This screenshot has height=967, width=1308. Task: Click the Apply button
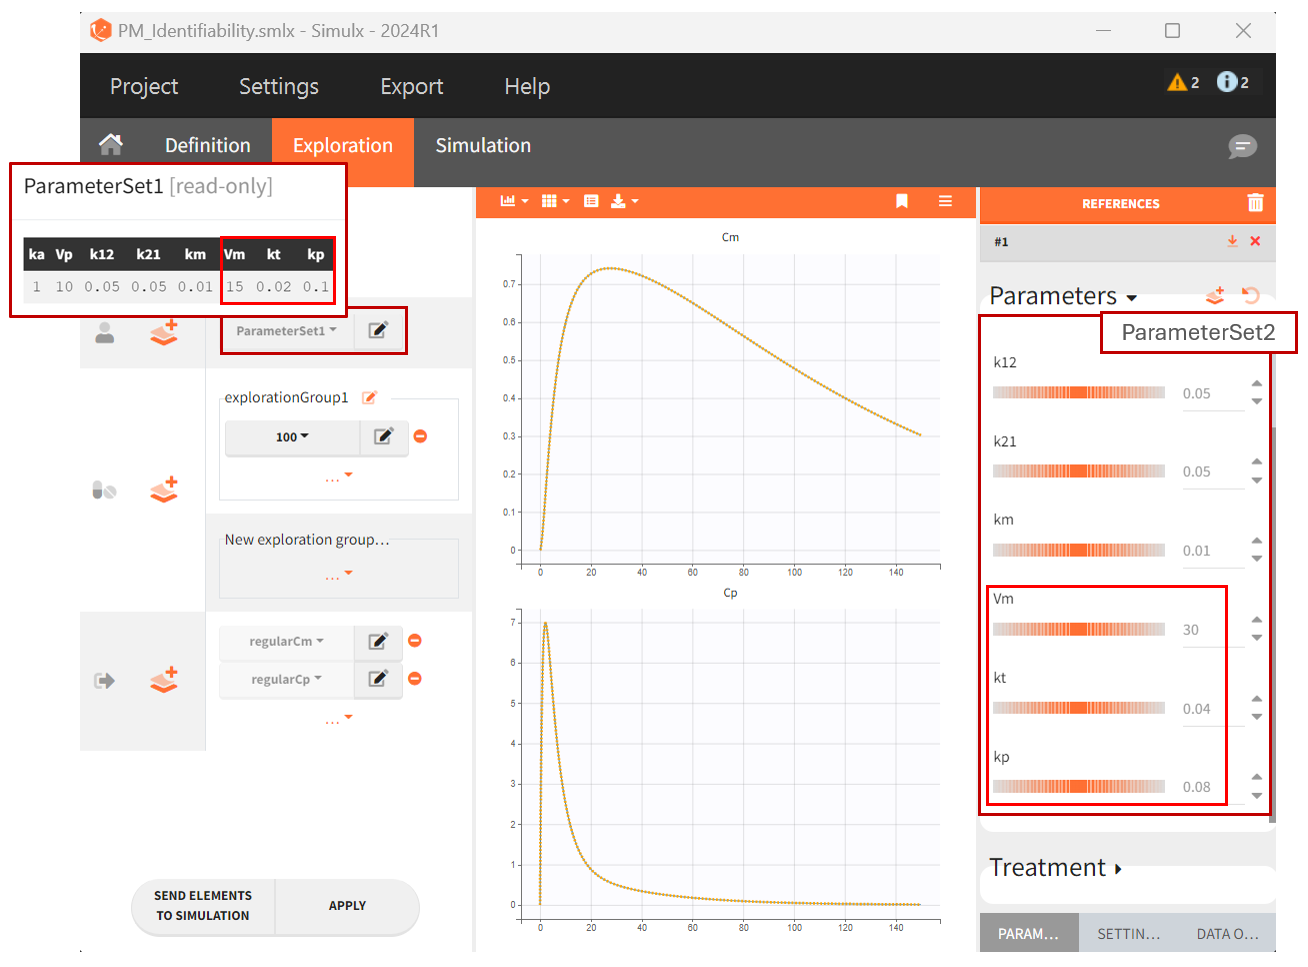347,906
